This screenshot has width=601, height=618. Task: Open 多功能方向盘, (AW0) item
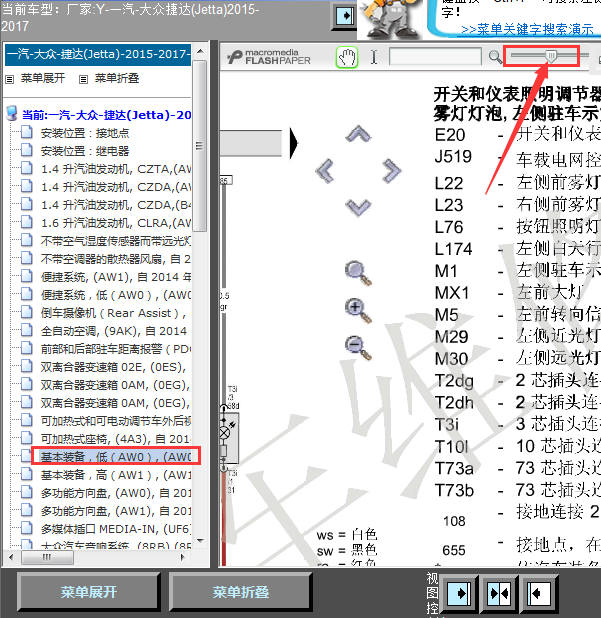click(x=116, y=493)
